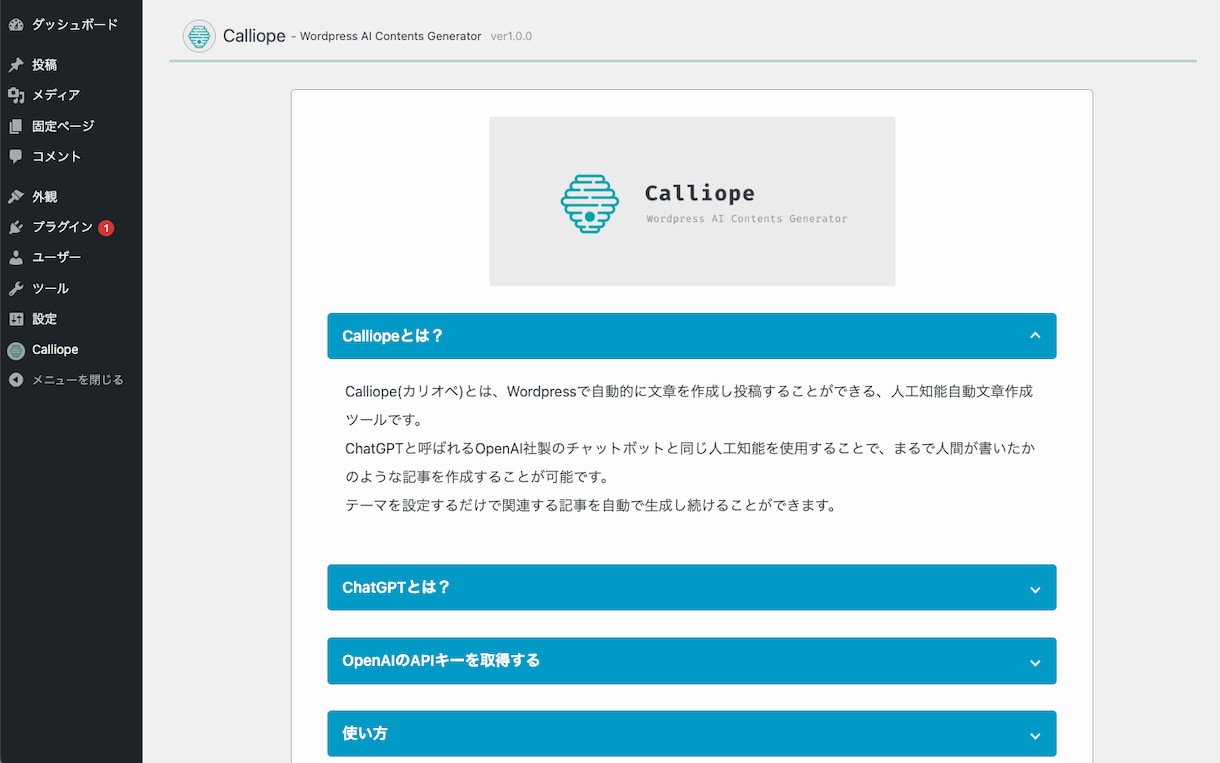The height and width of the screenshot is (763, 1220).
Task: Click chevron on OpenAIのAPIキーを取得する row
Action: point(1035,663)
